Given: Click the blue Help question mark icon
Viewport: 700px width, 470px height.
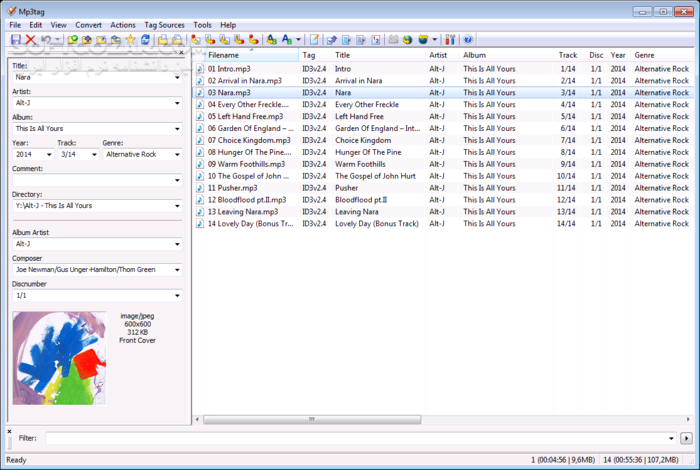Looking at the screenshot, I should pyautogui.click(x=467, y=40).
